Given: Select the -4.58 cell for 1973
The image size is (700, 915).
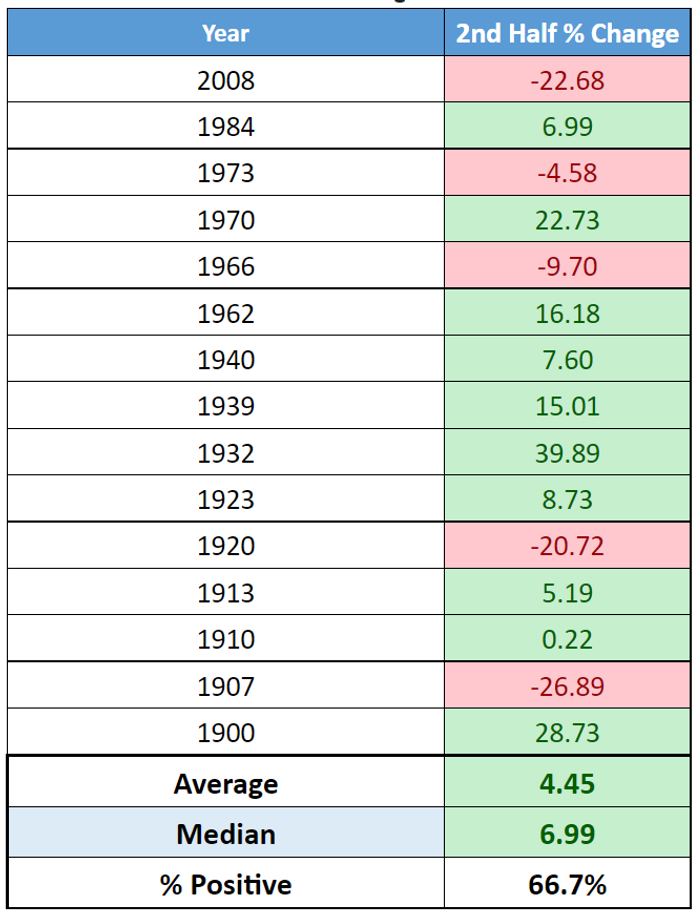Looking at the screenshot, I should click(x=567, y=173).
